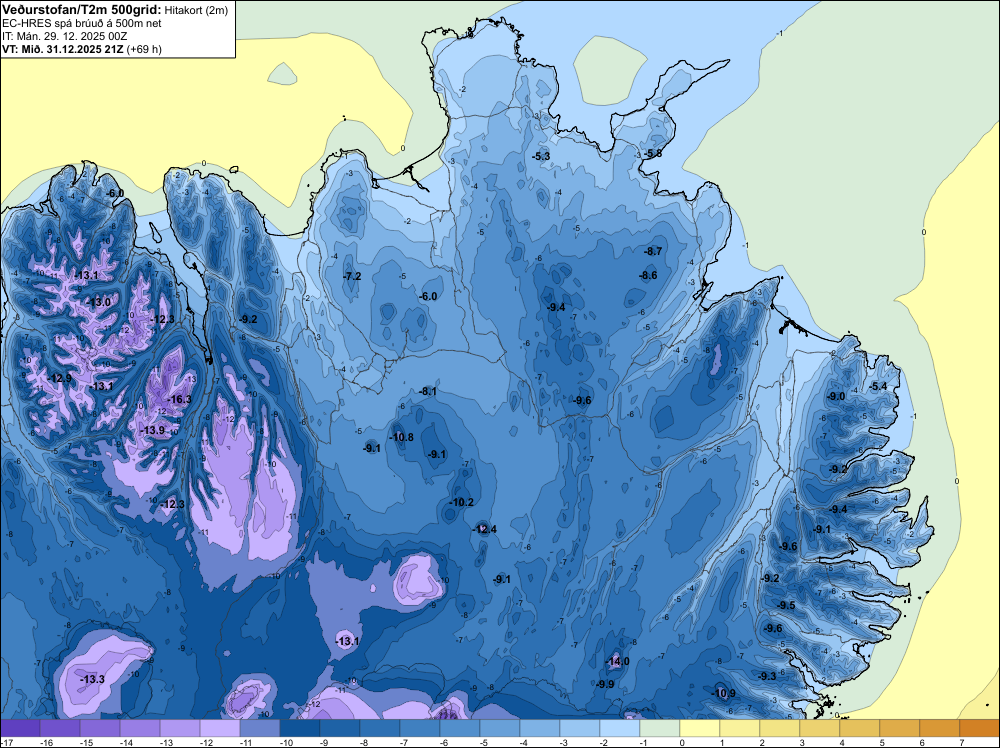
Task: Click the map title 'Veðurstofan/T2m 500grid'
Action: [81, 10]
